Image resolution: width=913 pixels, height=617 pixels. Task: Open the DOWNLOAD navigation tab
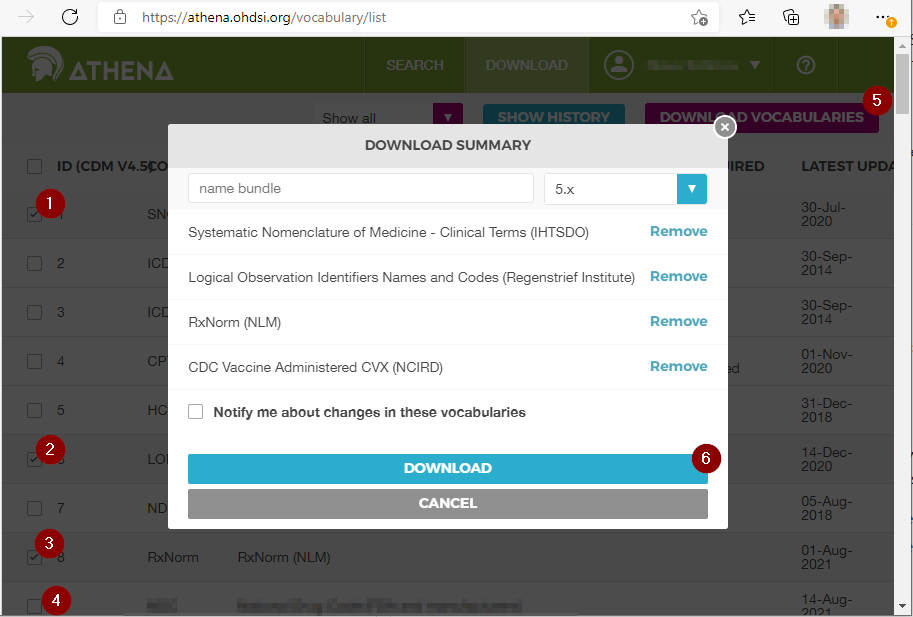[526, 65]
